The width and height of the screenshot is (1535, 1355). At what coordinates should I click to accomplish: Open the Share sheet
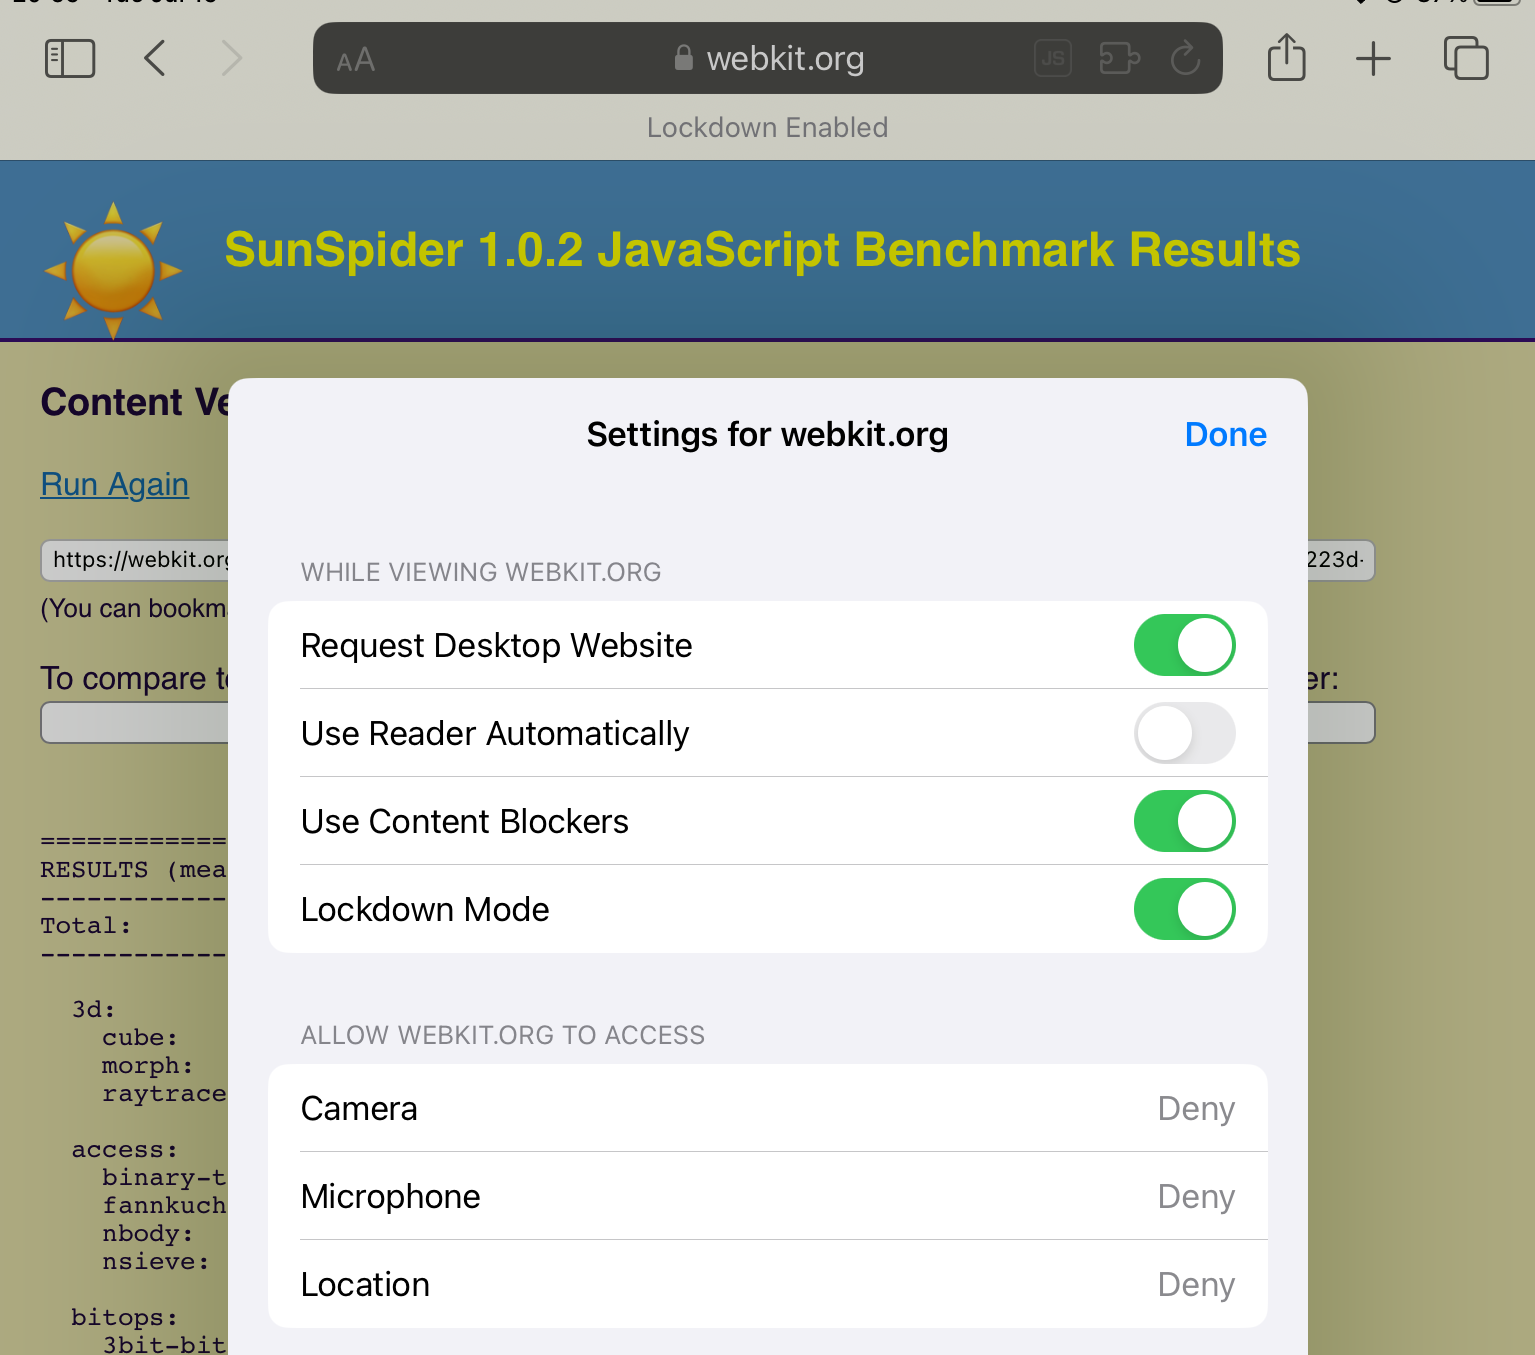[1286, 58]
